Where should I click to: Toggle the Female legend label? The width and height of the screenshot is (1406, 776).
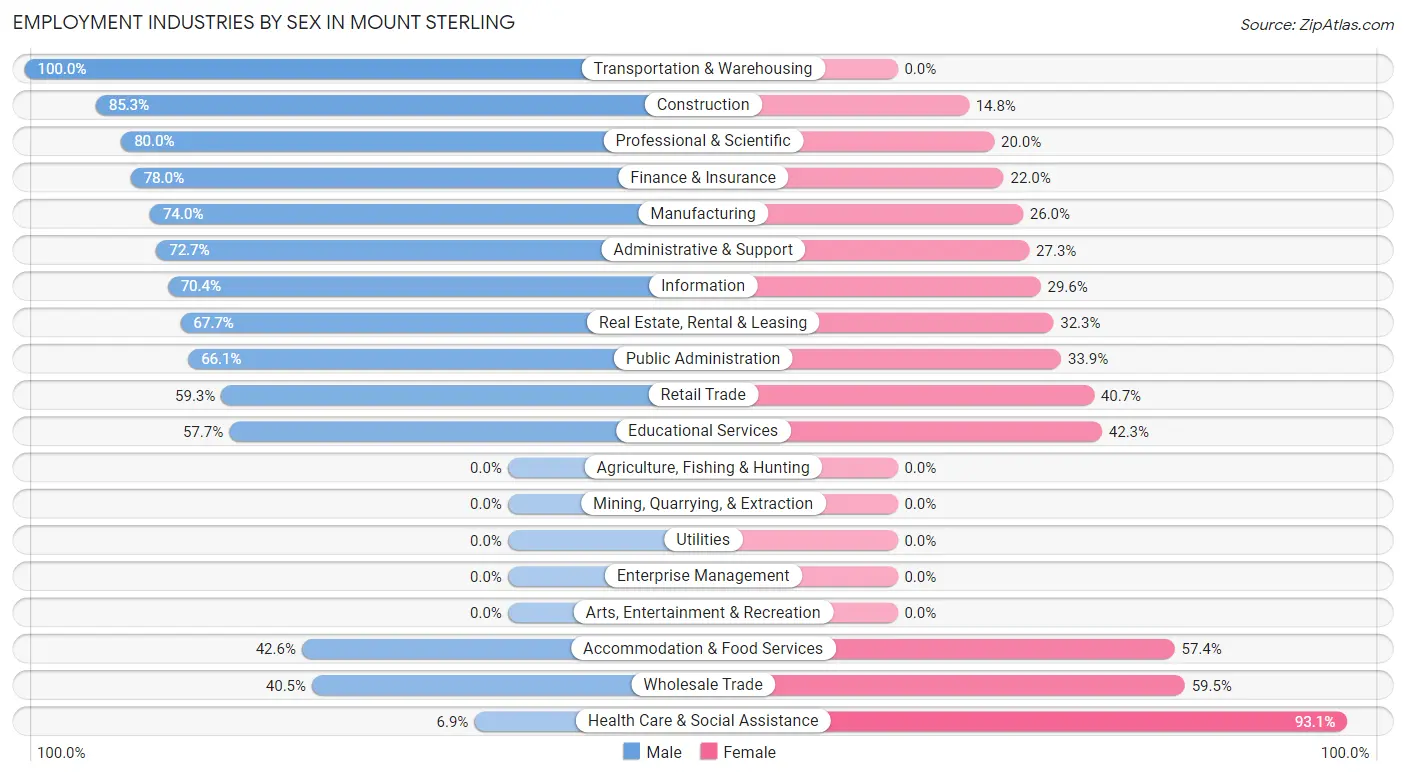click(x=749, y=752)
